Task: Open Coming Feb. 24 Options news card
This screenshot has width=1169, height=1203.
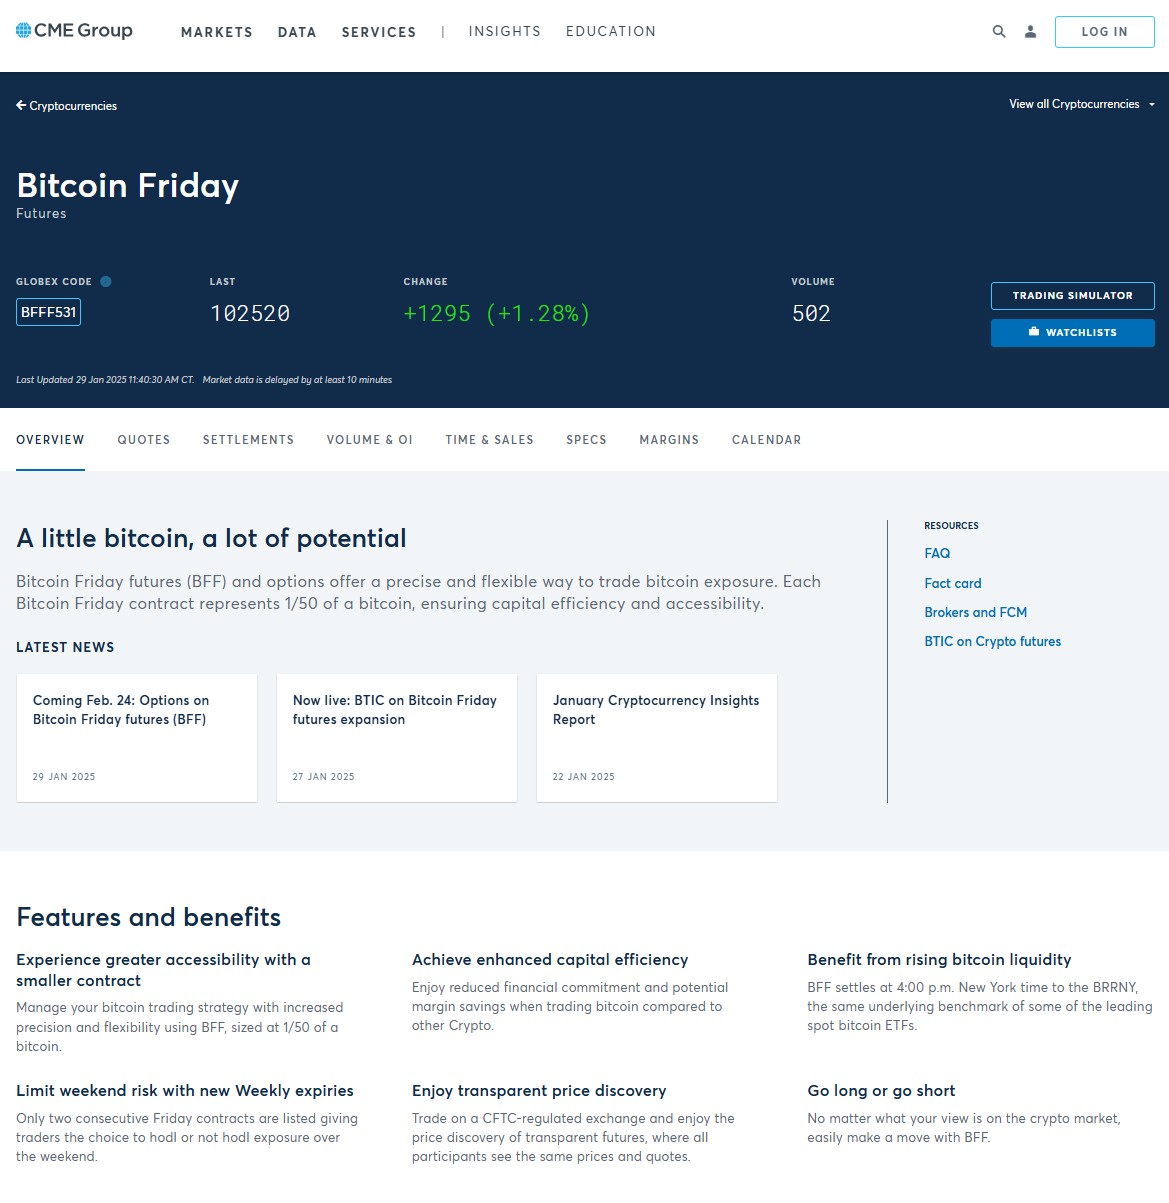Action: 137,738
